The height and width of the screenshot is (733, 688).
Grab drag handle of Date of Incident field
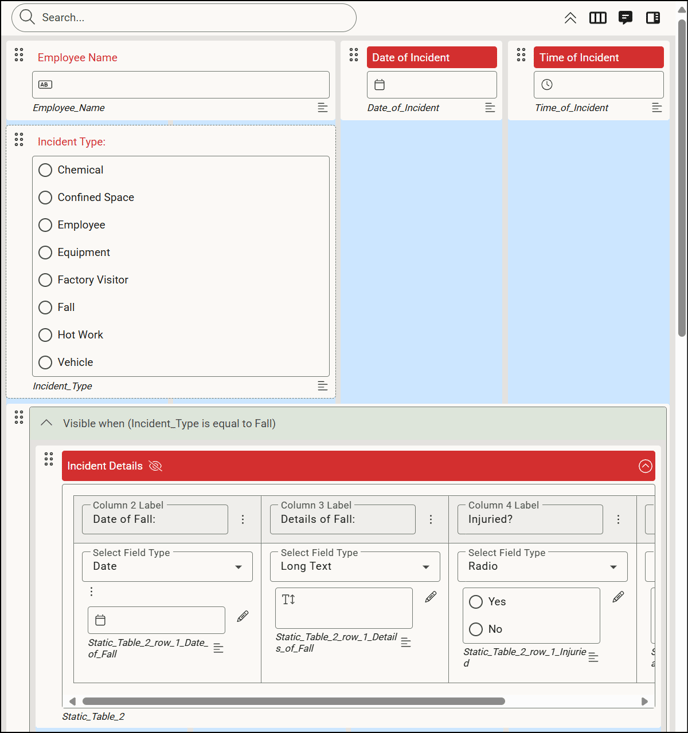pos(354,55)
